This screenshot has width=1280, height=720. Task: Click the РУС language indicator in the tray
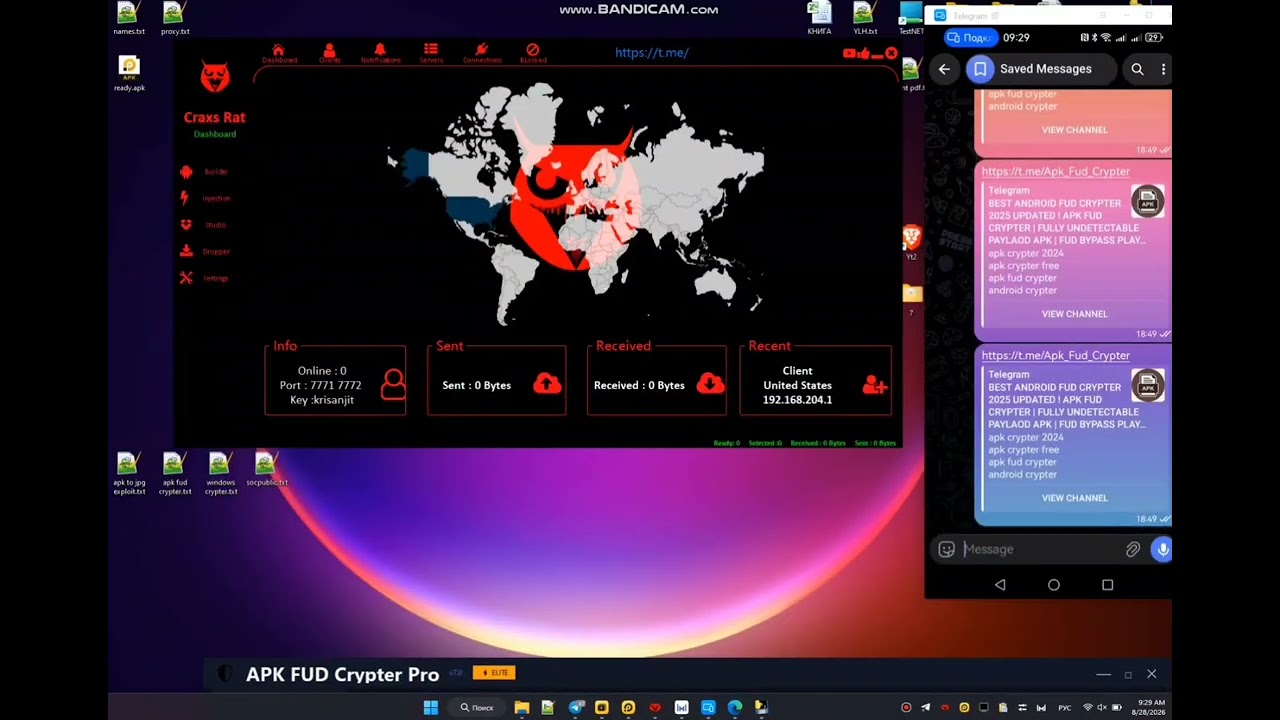pos(1064,708)
